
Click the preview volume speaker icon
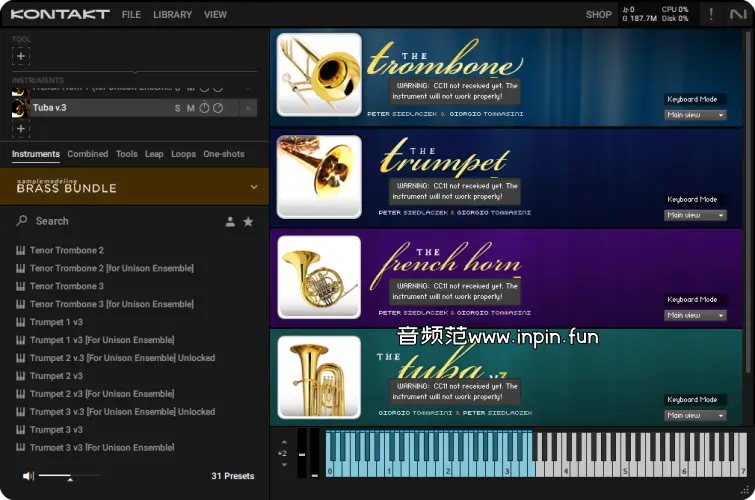[28, 476]
